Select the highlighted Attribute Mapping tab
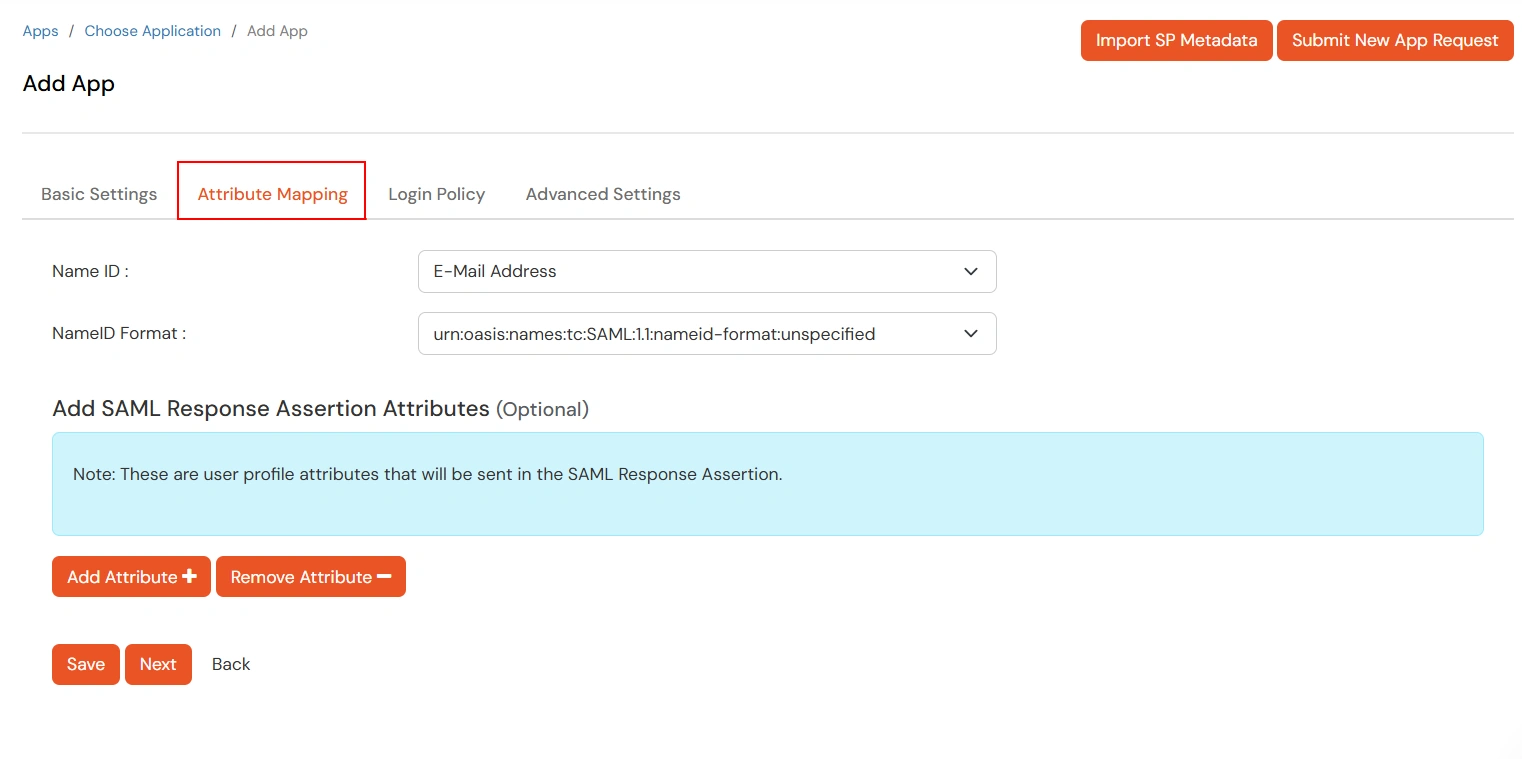The width and height of the screenshot is (1522, 759). pyautogui.click(x=271, y=193)
